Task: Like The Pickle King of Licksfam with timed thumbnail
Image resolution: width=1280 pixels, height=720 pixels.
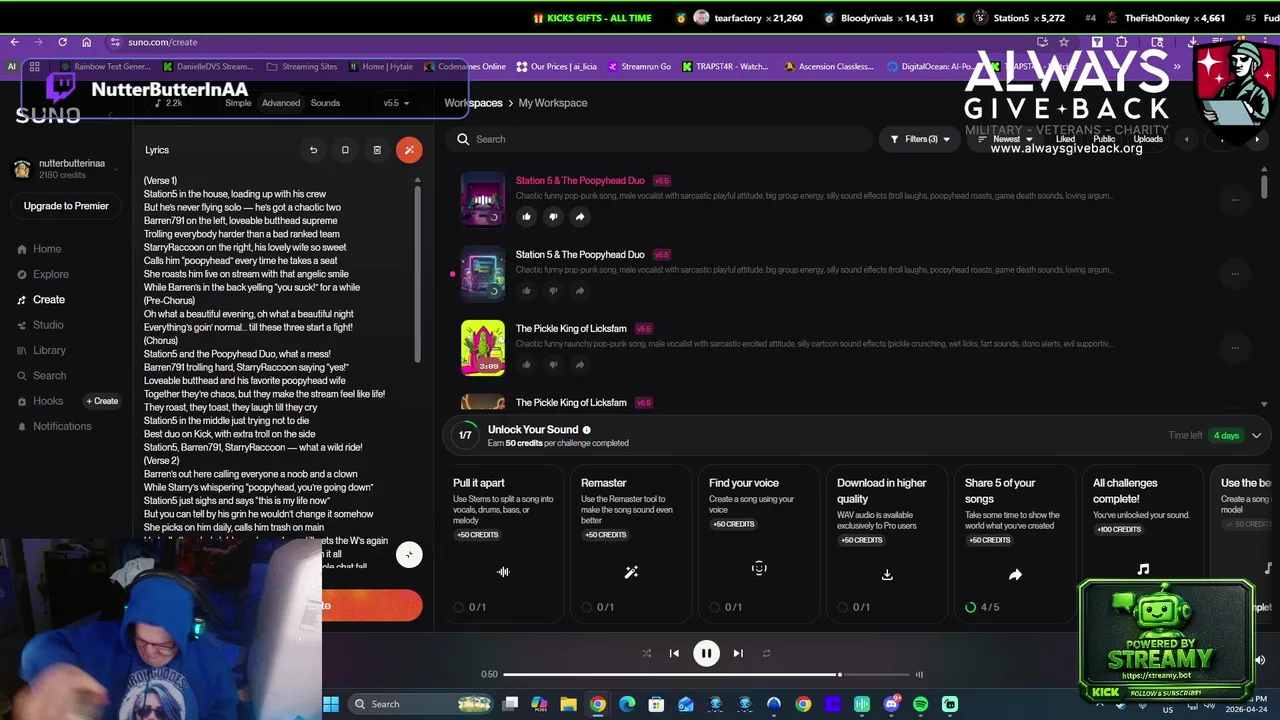Action: tap(527, 364)
